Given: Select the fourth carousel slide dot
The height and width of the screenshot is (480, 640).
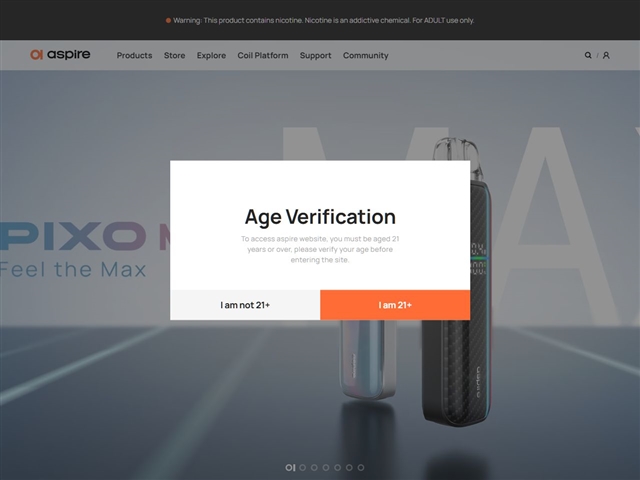Looking at the screenshot, I should point(326,468).
